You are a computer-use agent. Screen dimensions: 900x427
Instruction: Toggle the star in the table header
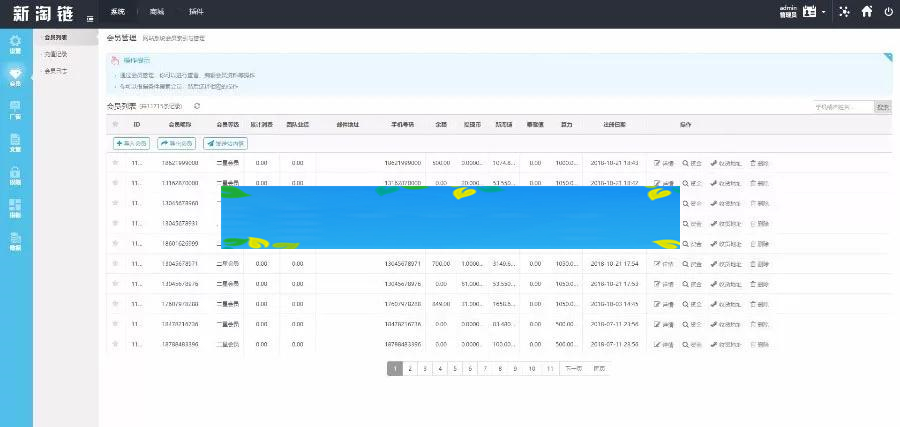click(x=116, y=125)
